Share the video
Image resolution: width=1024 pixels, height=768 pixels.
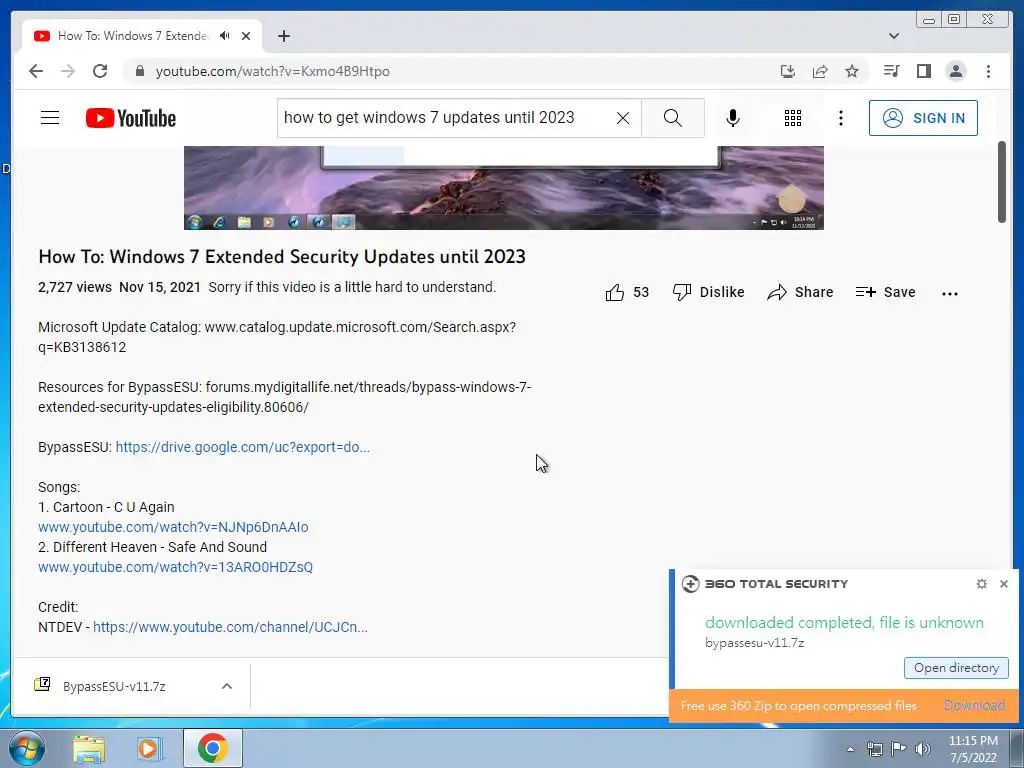(x=800, y=293)
